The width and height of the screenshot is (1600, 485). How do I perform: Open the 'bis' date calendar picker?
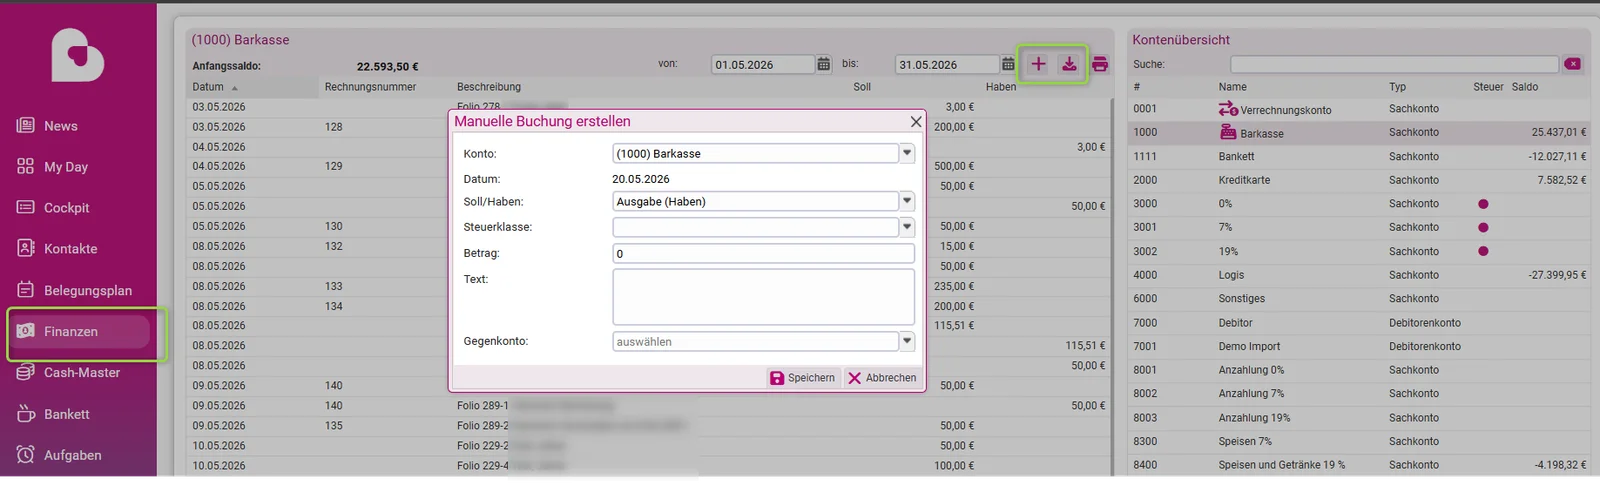[1008, 64]
